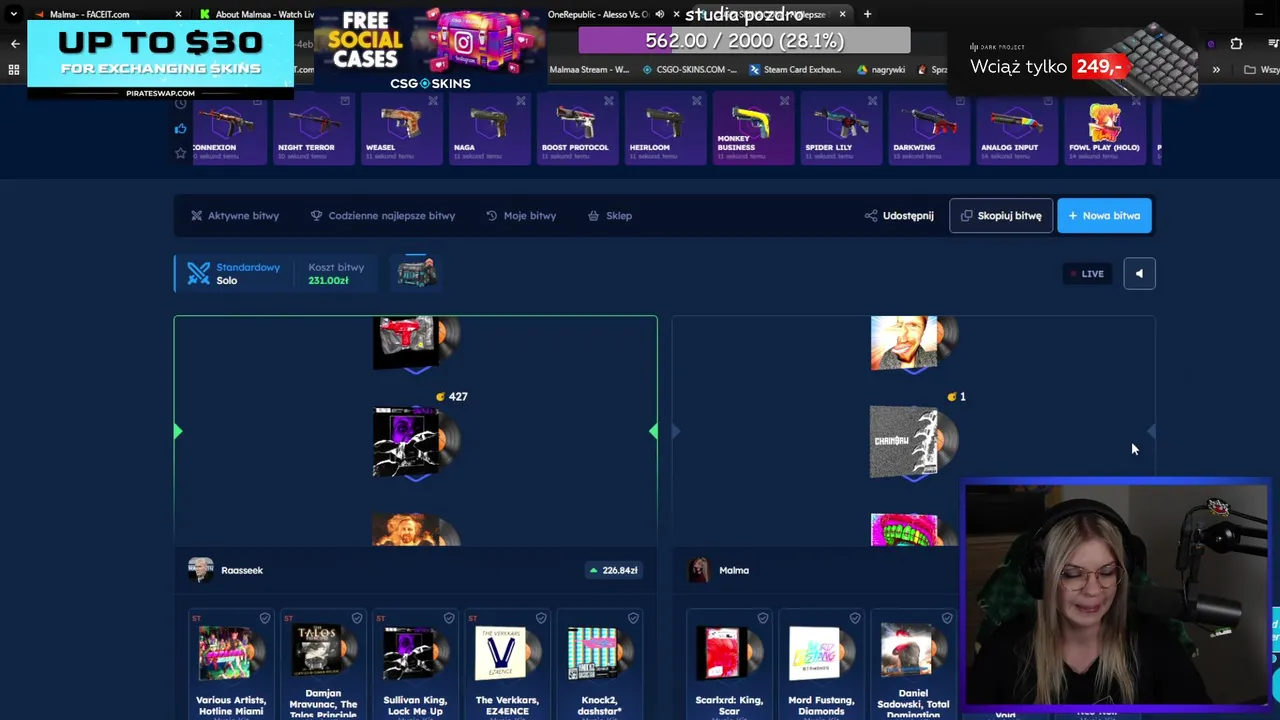This screenshot has width=1280, height=720.
Task: Click the thumbs-up icon left of live drops
Action: click(180, 128)
